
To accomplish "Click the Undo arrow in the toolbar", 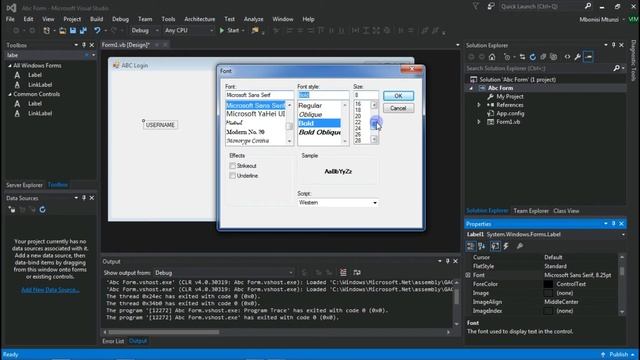I will [x=97, y=31].
